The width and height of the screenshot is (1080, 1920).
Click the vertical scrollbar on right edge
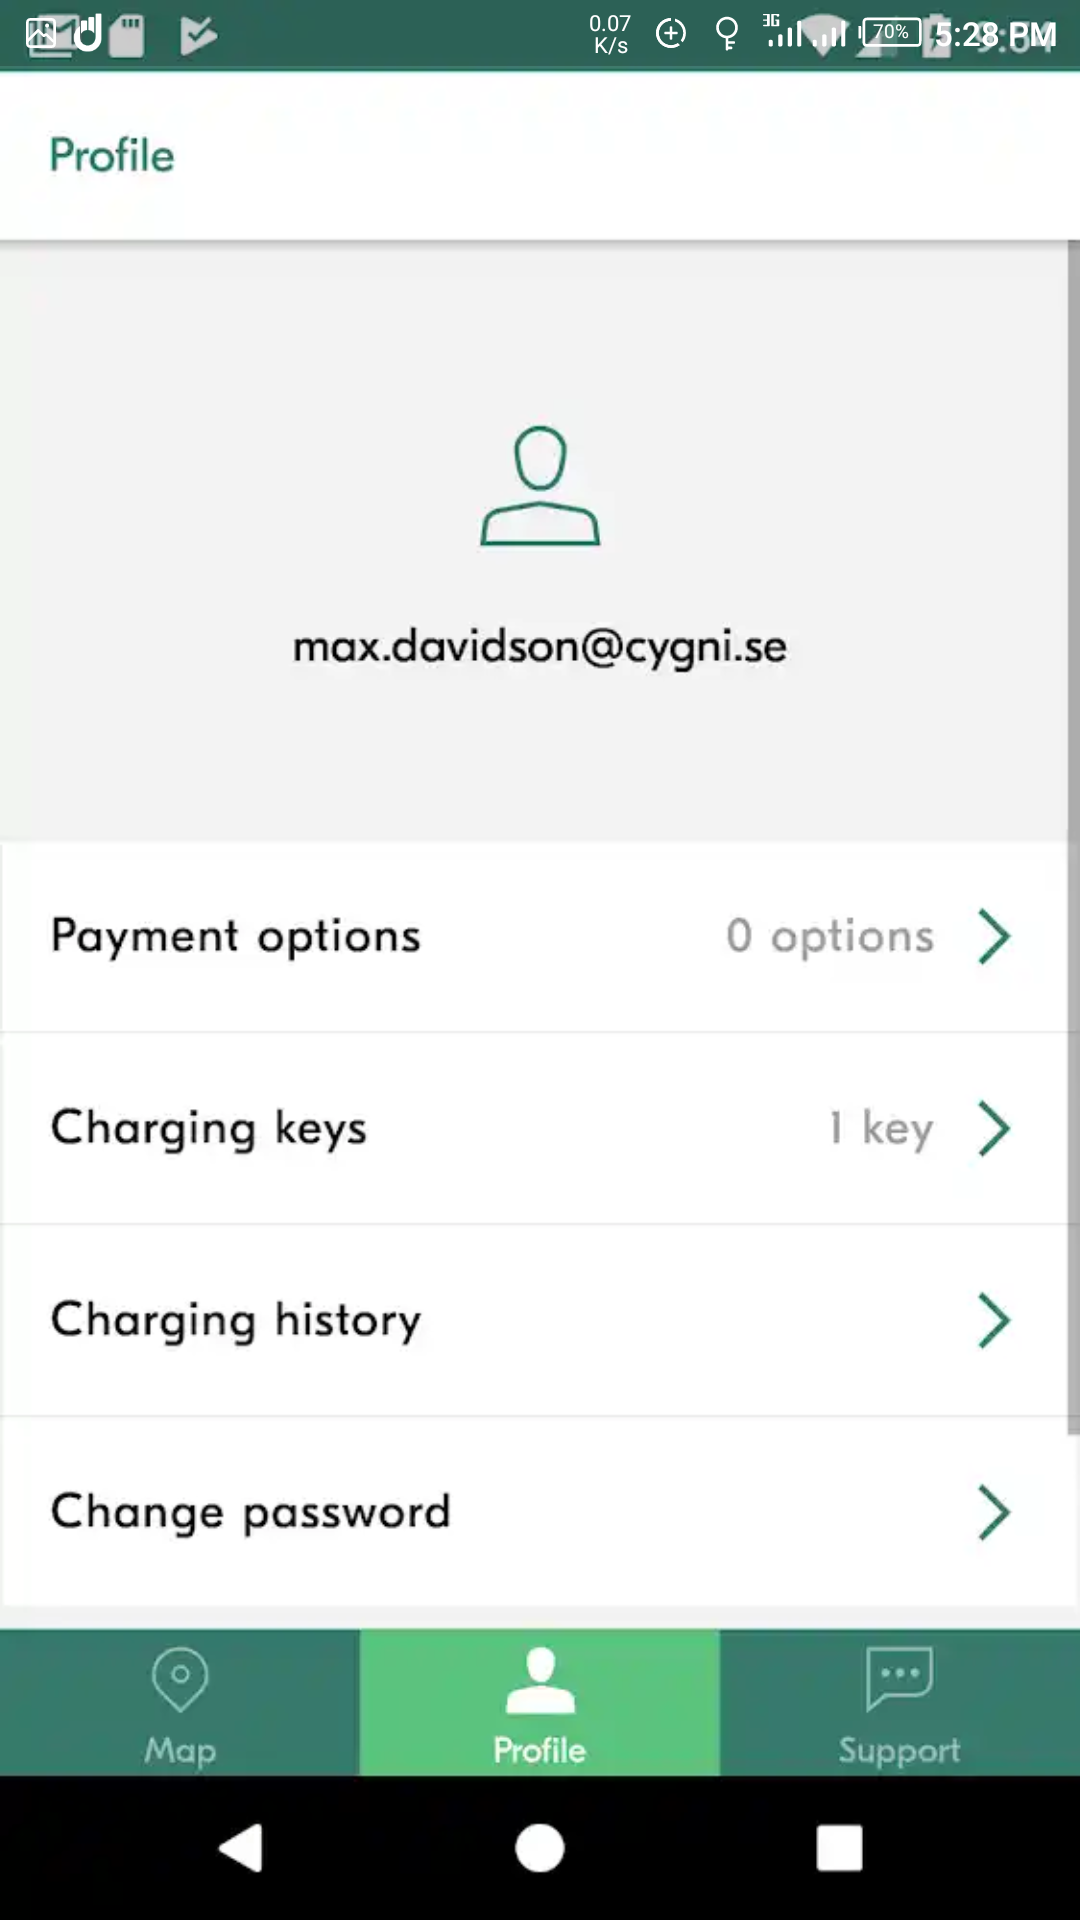pos(1074,838)
